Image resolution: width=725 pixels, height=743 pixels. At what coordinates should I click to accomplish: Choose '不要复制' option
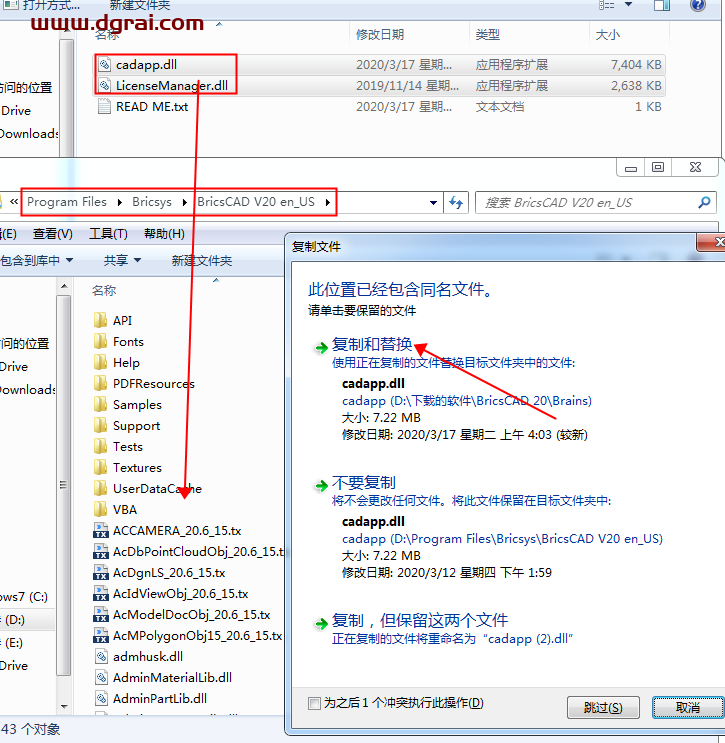tap(363, 482)
